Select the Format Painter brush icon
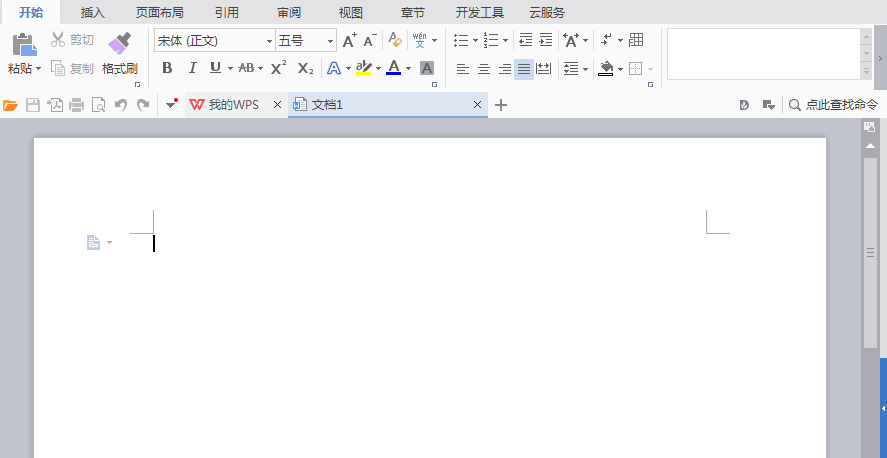887x458 pixels. pos(119,44)
